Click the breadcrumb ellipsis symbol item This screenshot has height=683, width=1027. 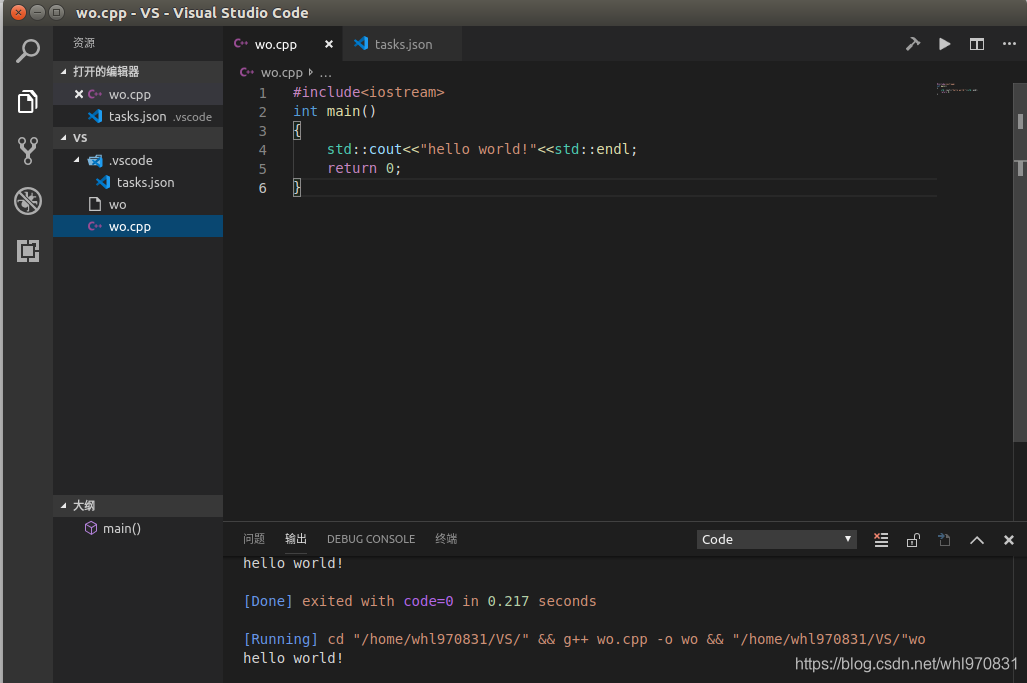point(326,73)
